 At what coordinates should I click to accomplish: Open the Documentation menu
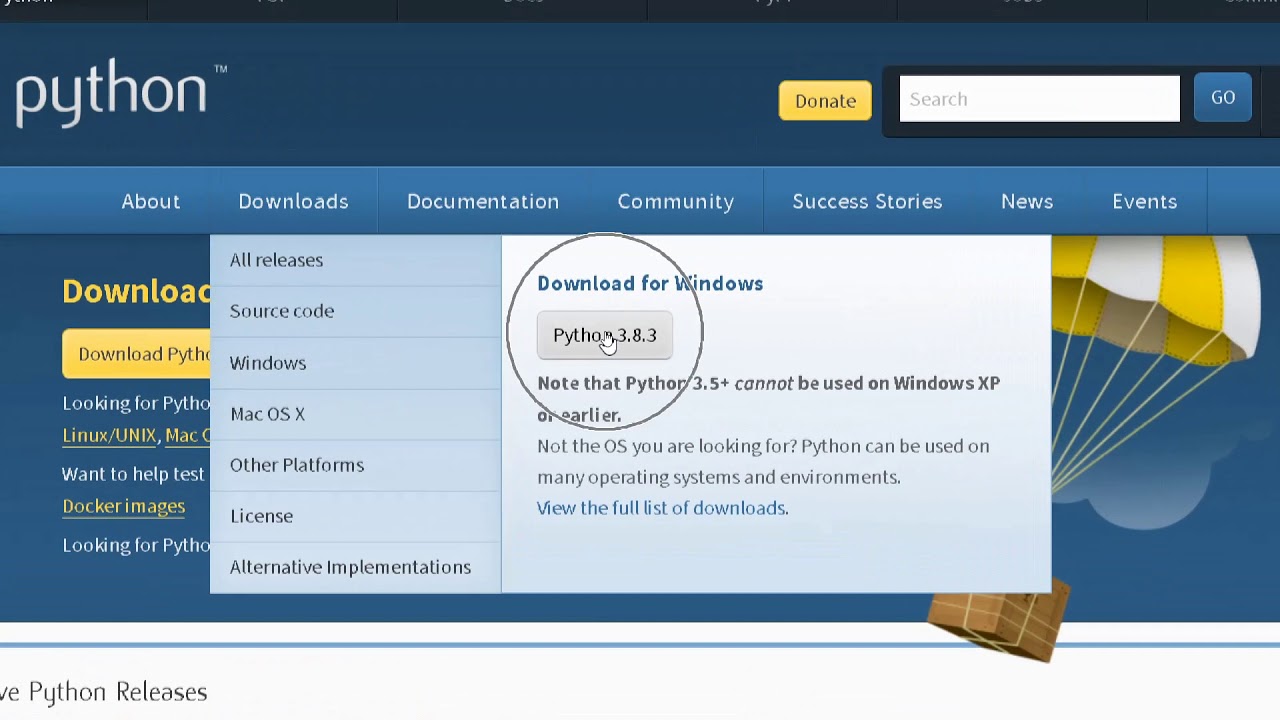(x=483, y=201)
